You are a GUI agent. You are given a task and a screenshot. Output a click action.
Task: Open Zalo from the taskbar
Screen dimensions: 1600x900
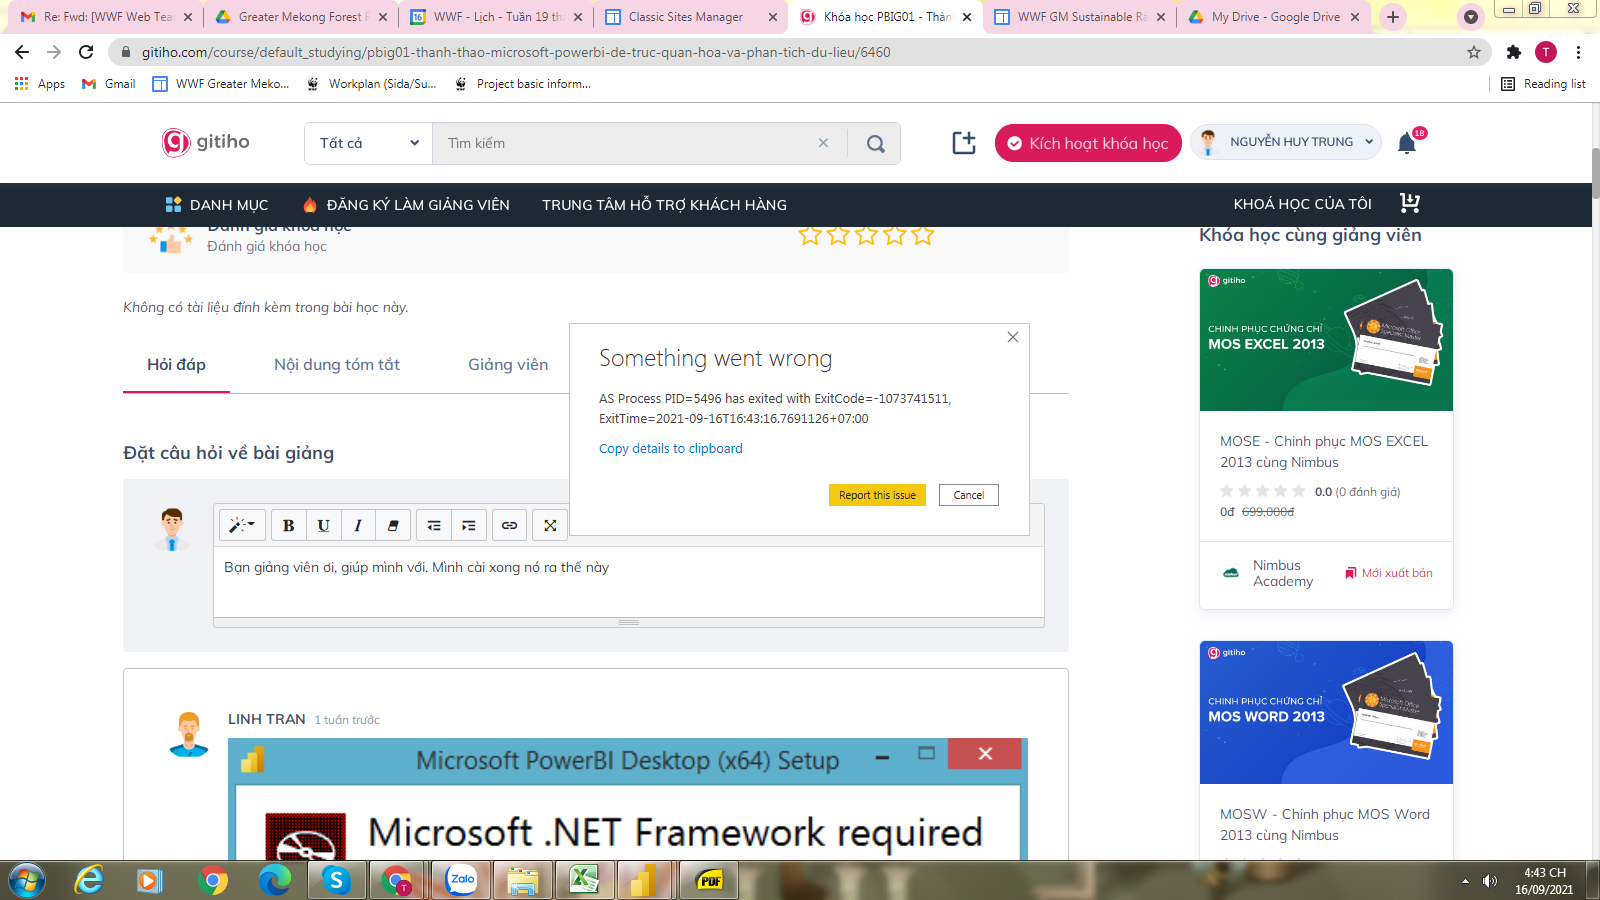[x=461, y=880]
